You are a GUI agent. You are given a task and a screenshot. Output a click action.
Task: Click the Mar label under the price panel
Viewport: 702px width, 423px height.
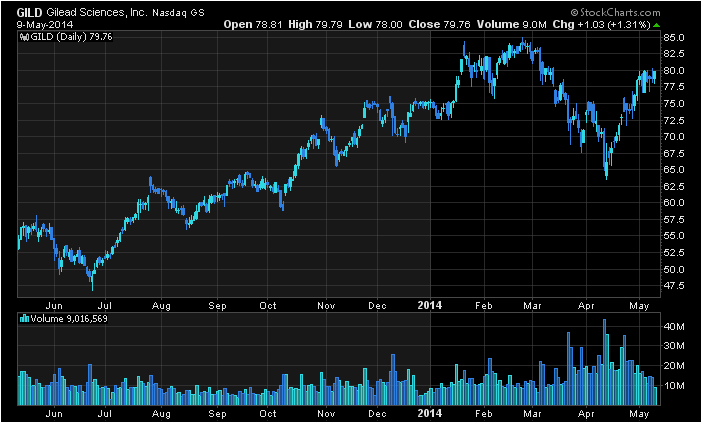click(x=533, y=306)
